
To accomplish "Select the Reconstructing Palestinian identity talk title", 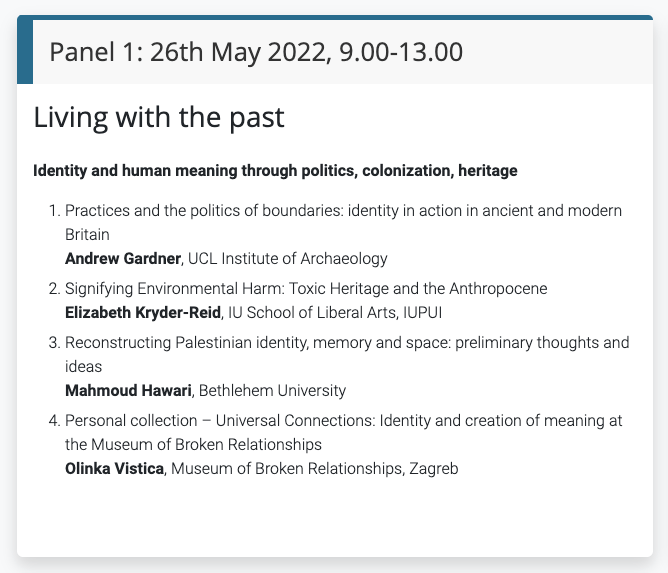I will [347, 342].
